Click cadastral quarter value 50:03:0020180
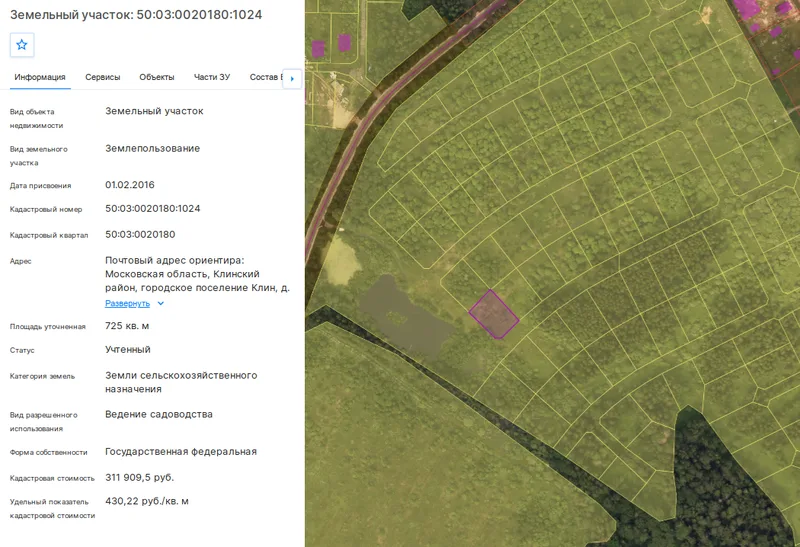This screenshot has width=800, height=547. click(x=140, y=234)
